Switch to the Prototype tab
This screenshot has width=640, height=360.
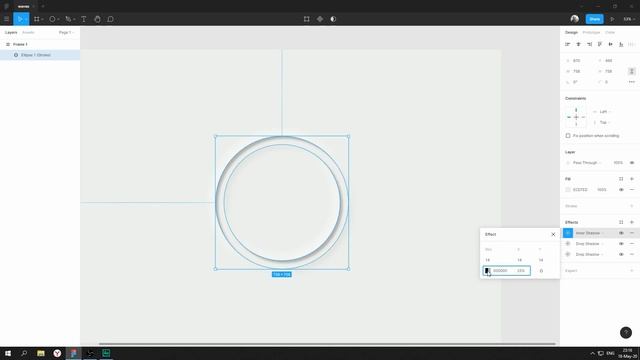tap(591, 32)
